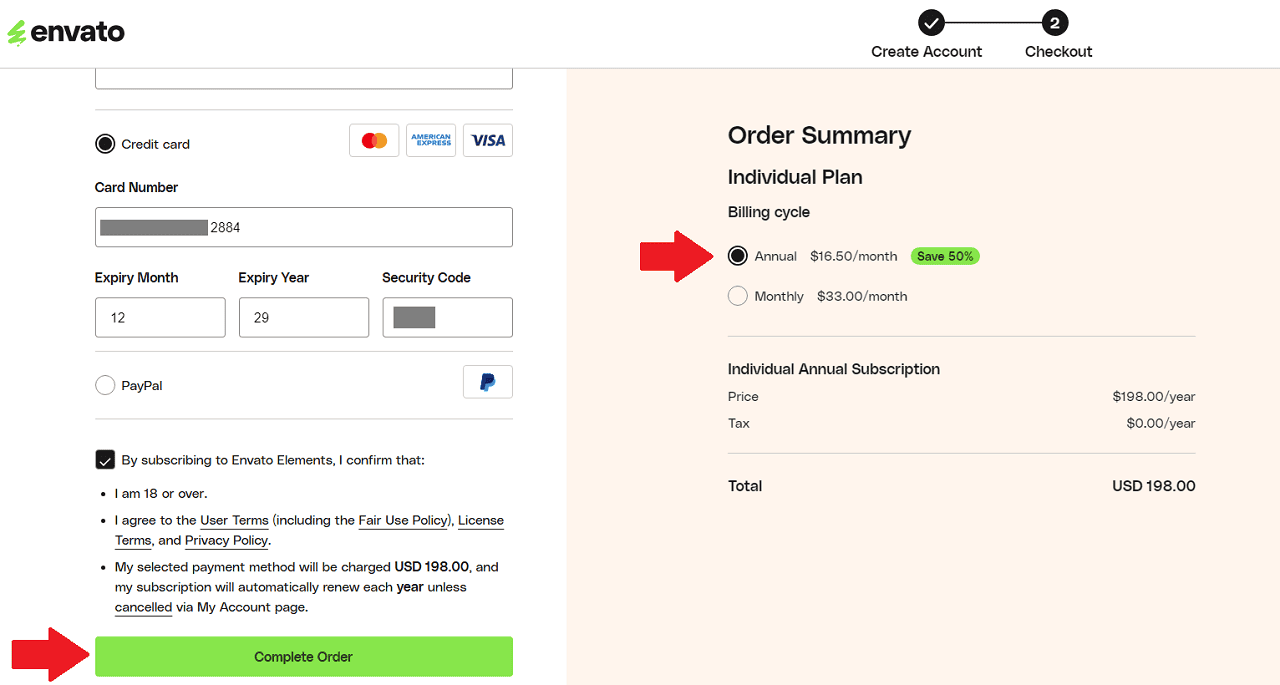Select the PayPal payment option

tap(105, 385)
